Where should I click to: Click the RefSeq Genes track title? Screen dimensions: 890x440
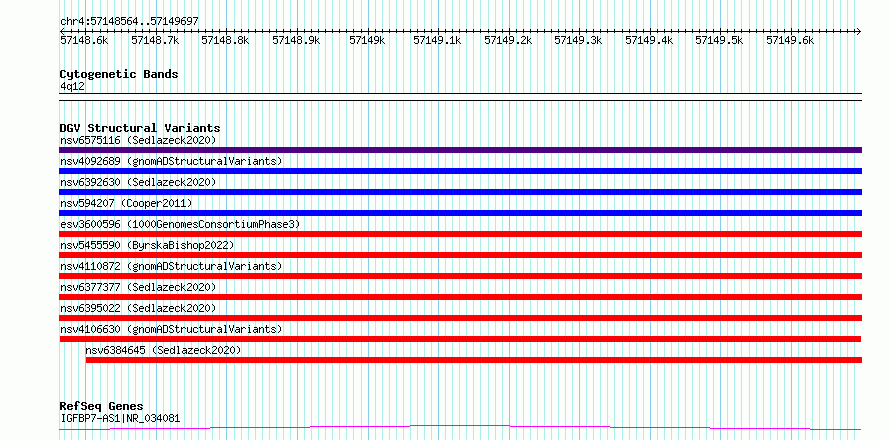(x=101, y=406)
